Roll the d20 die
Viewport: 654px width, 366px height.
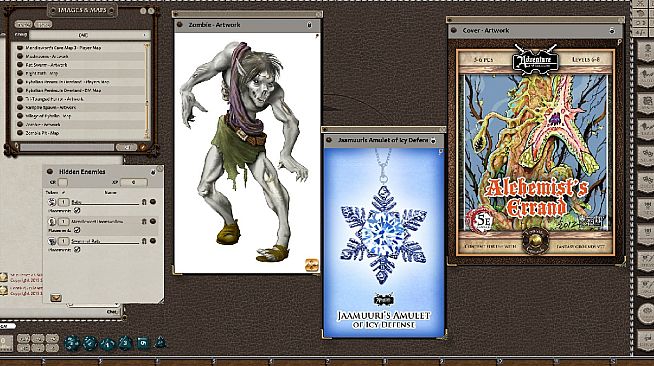72,343
